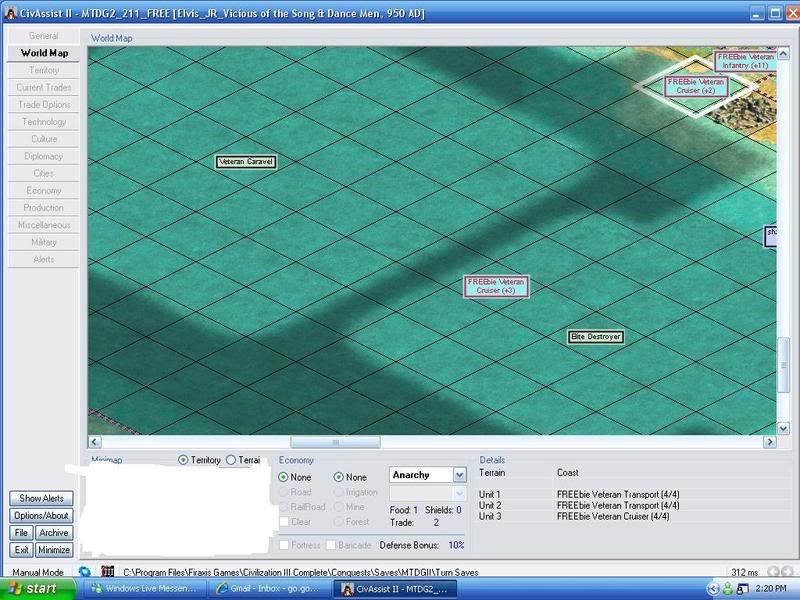Open the green Messenger tray icon

click(728, 589)
